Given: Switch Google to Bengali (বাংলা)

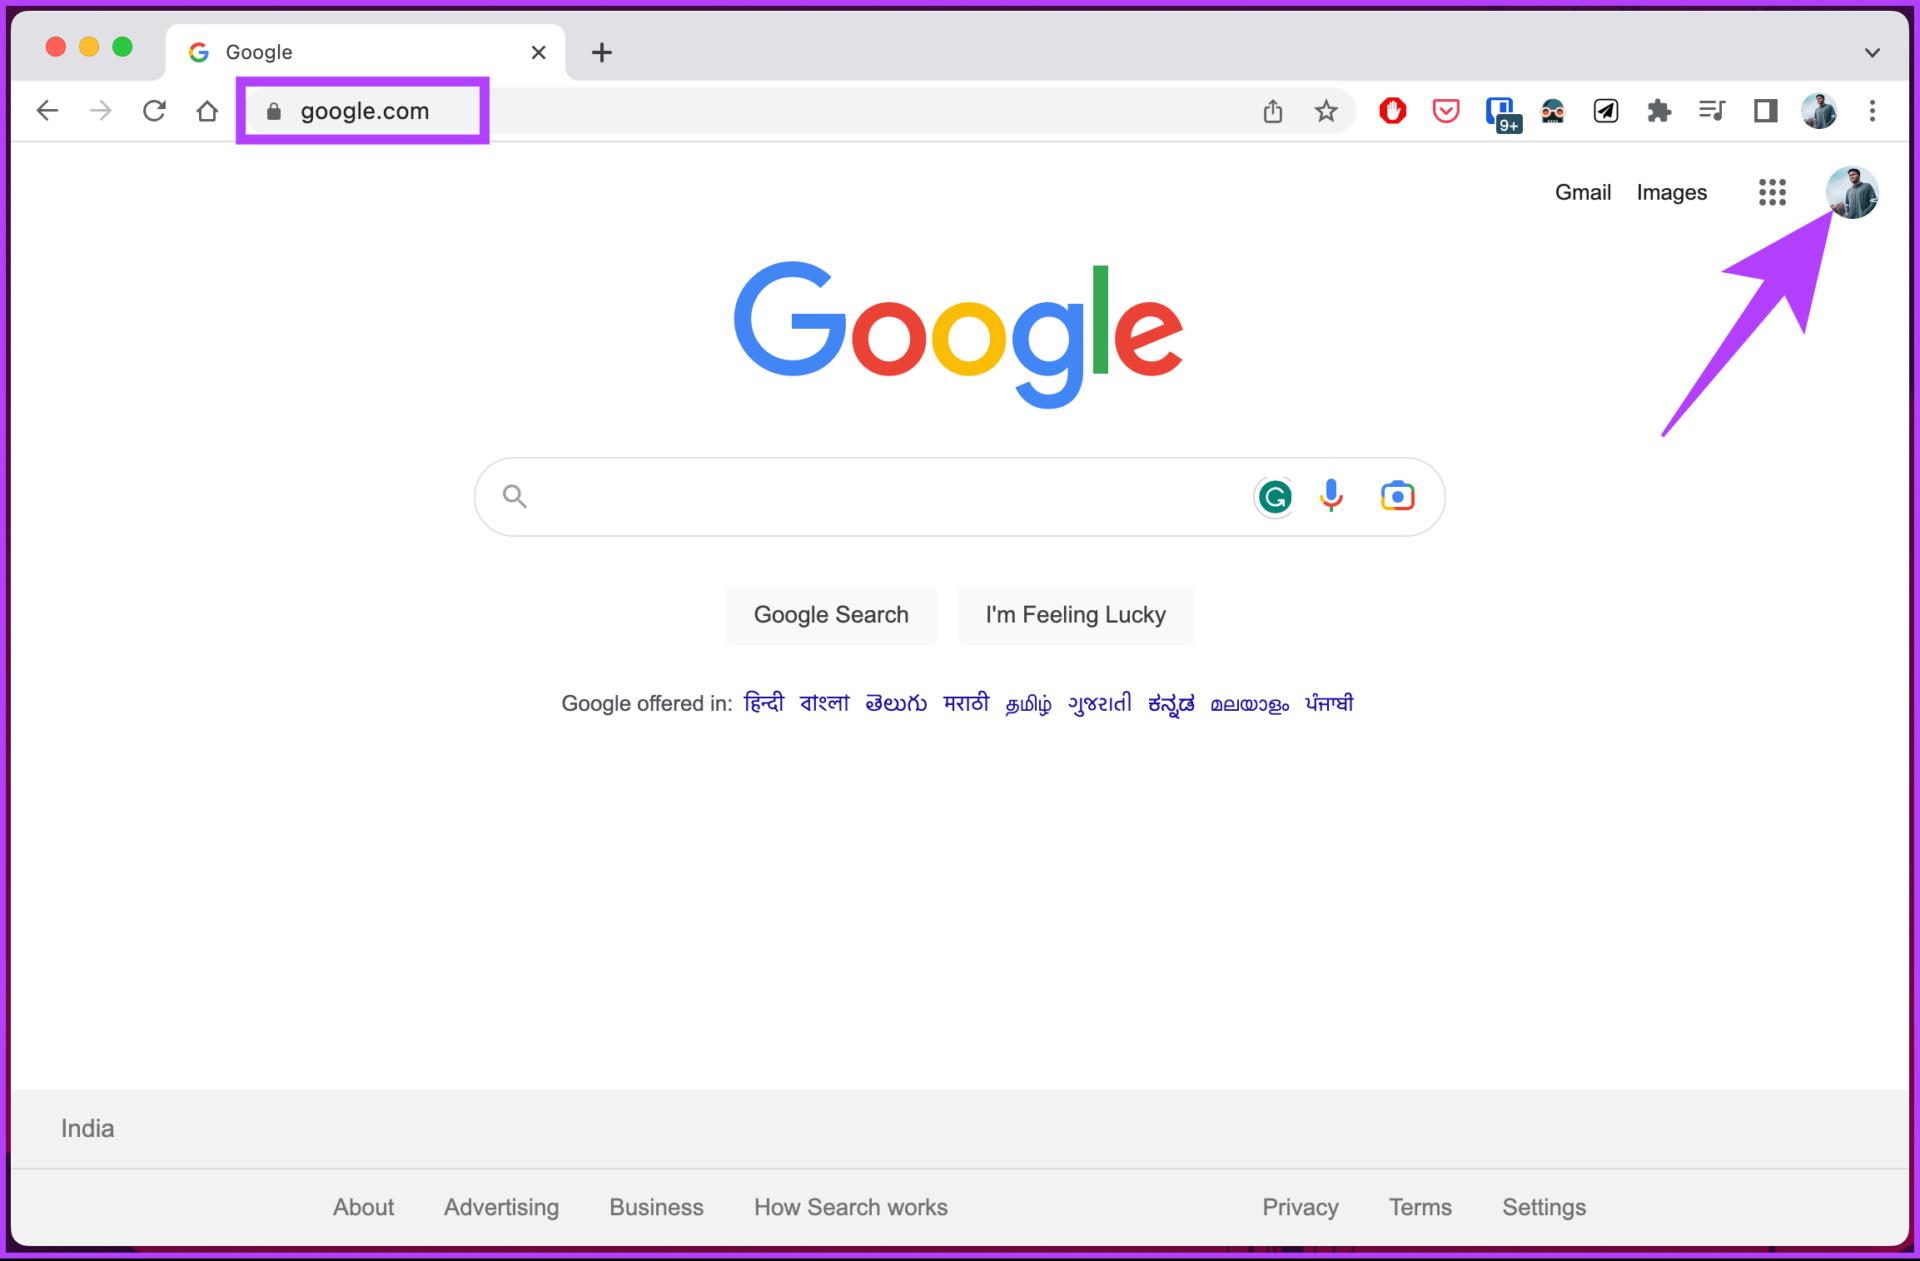Looking at the screenshot, I should [x=824, y=703].
